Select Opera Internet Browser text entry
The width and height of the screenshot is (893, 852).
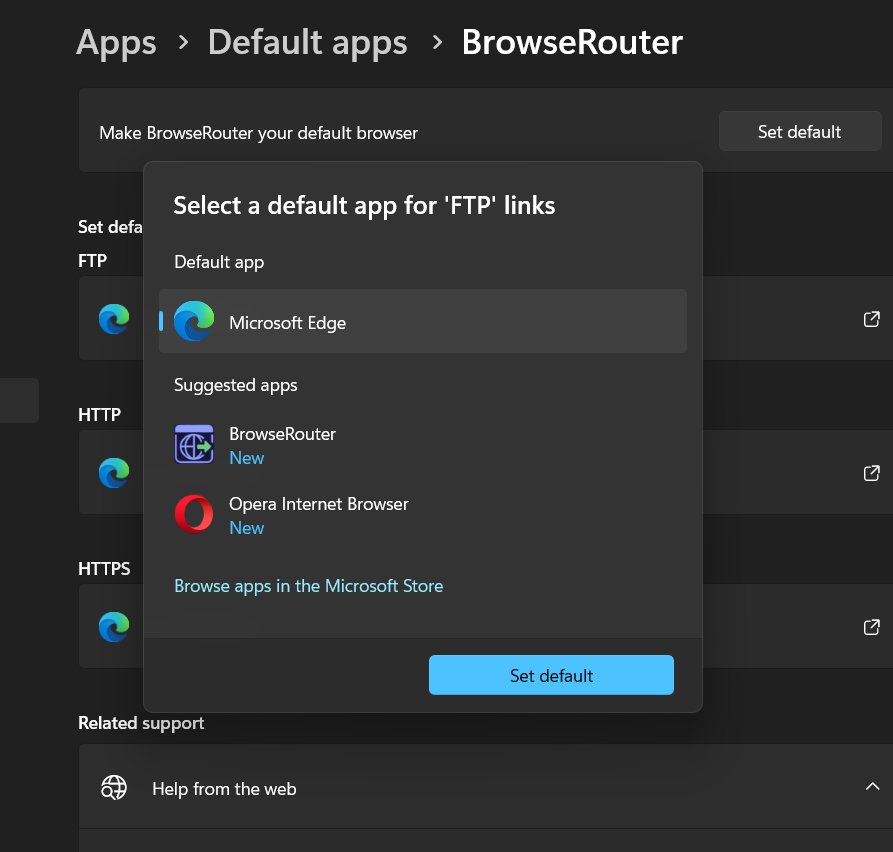(319, 504)
